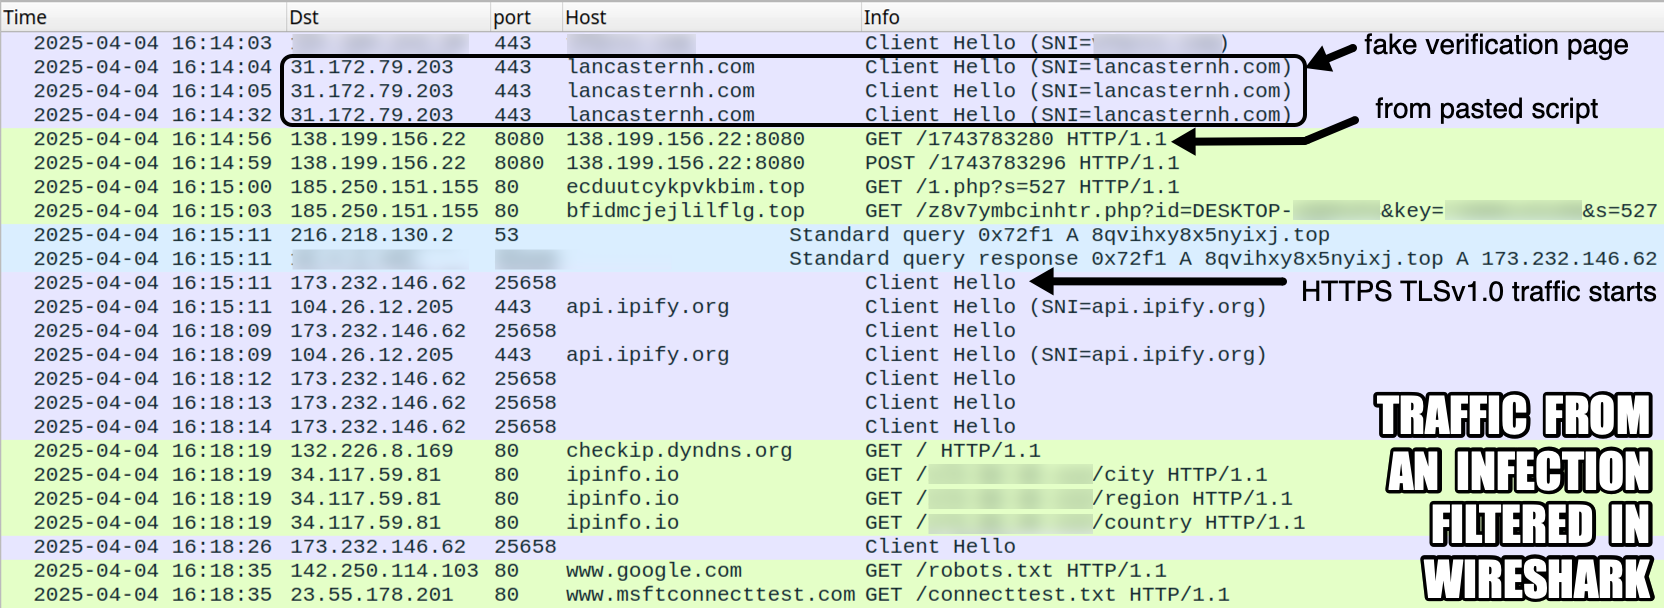Click the GET /z8v7ymbcinhtr.php request info
The width and height of the screenshot is (1664, 608).
coord(1261,211)
